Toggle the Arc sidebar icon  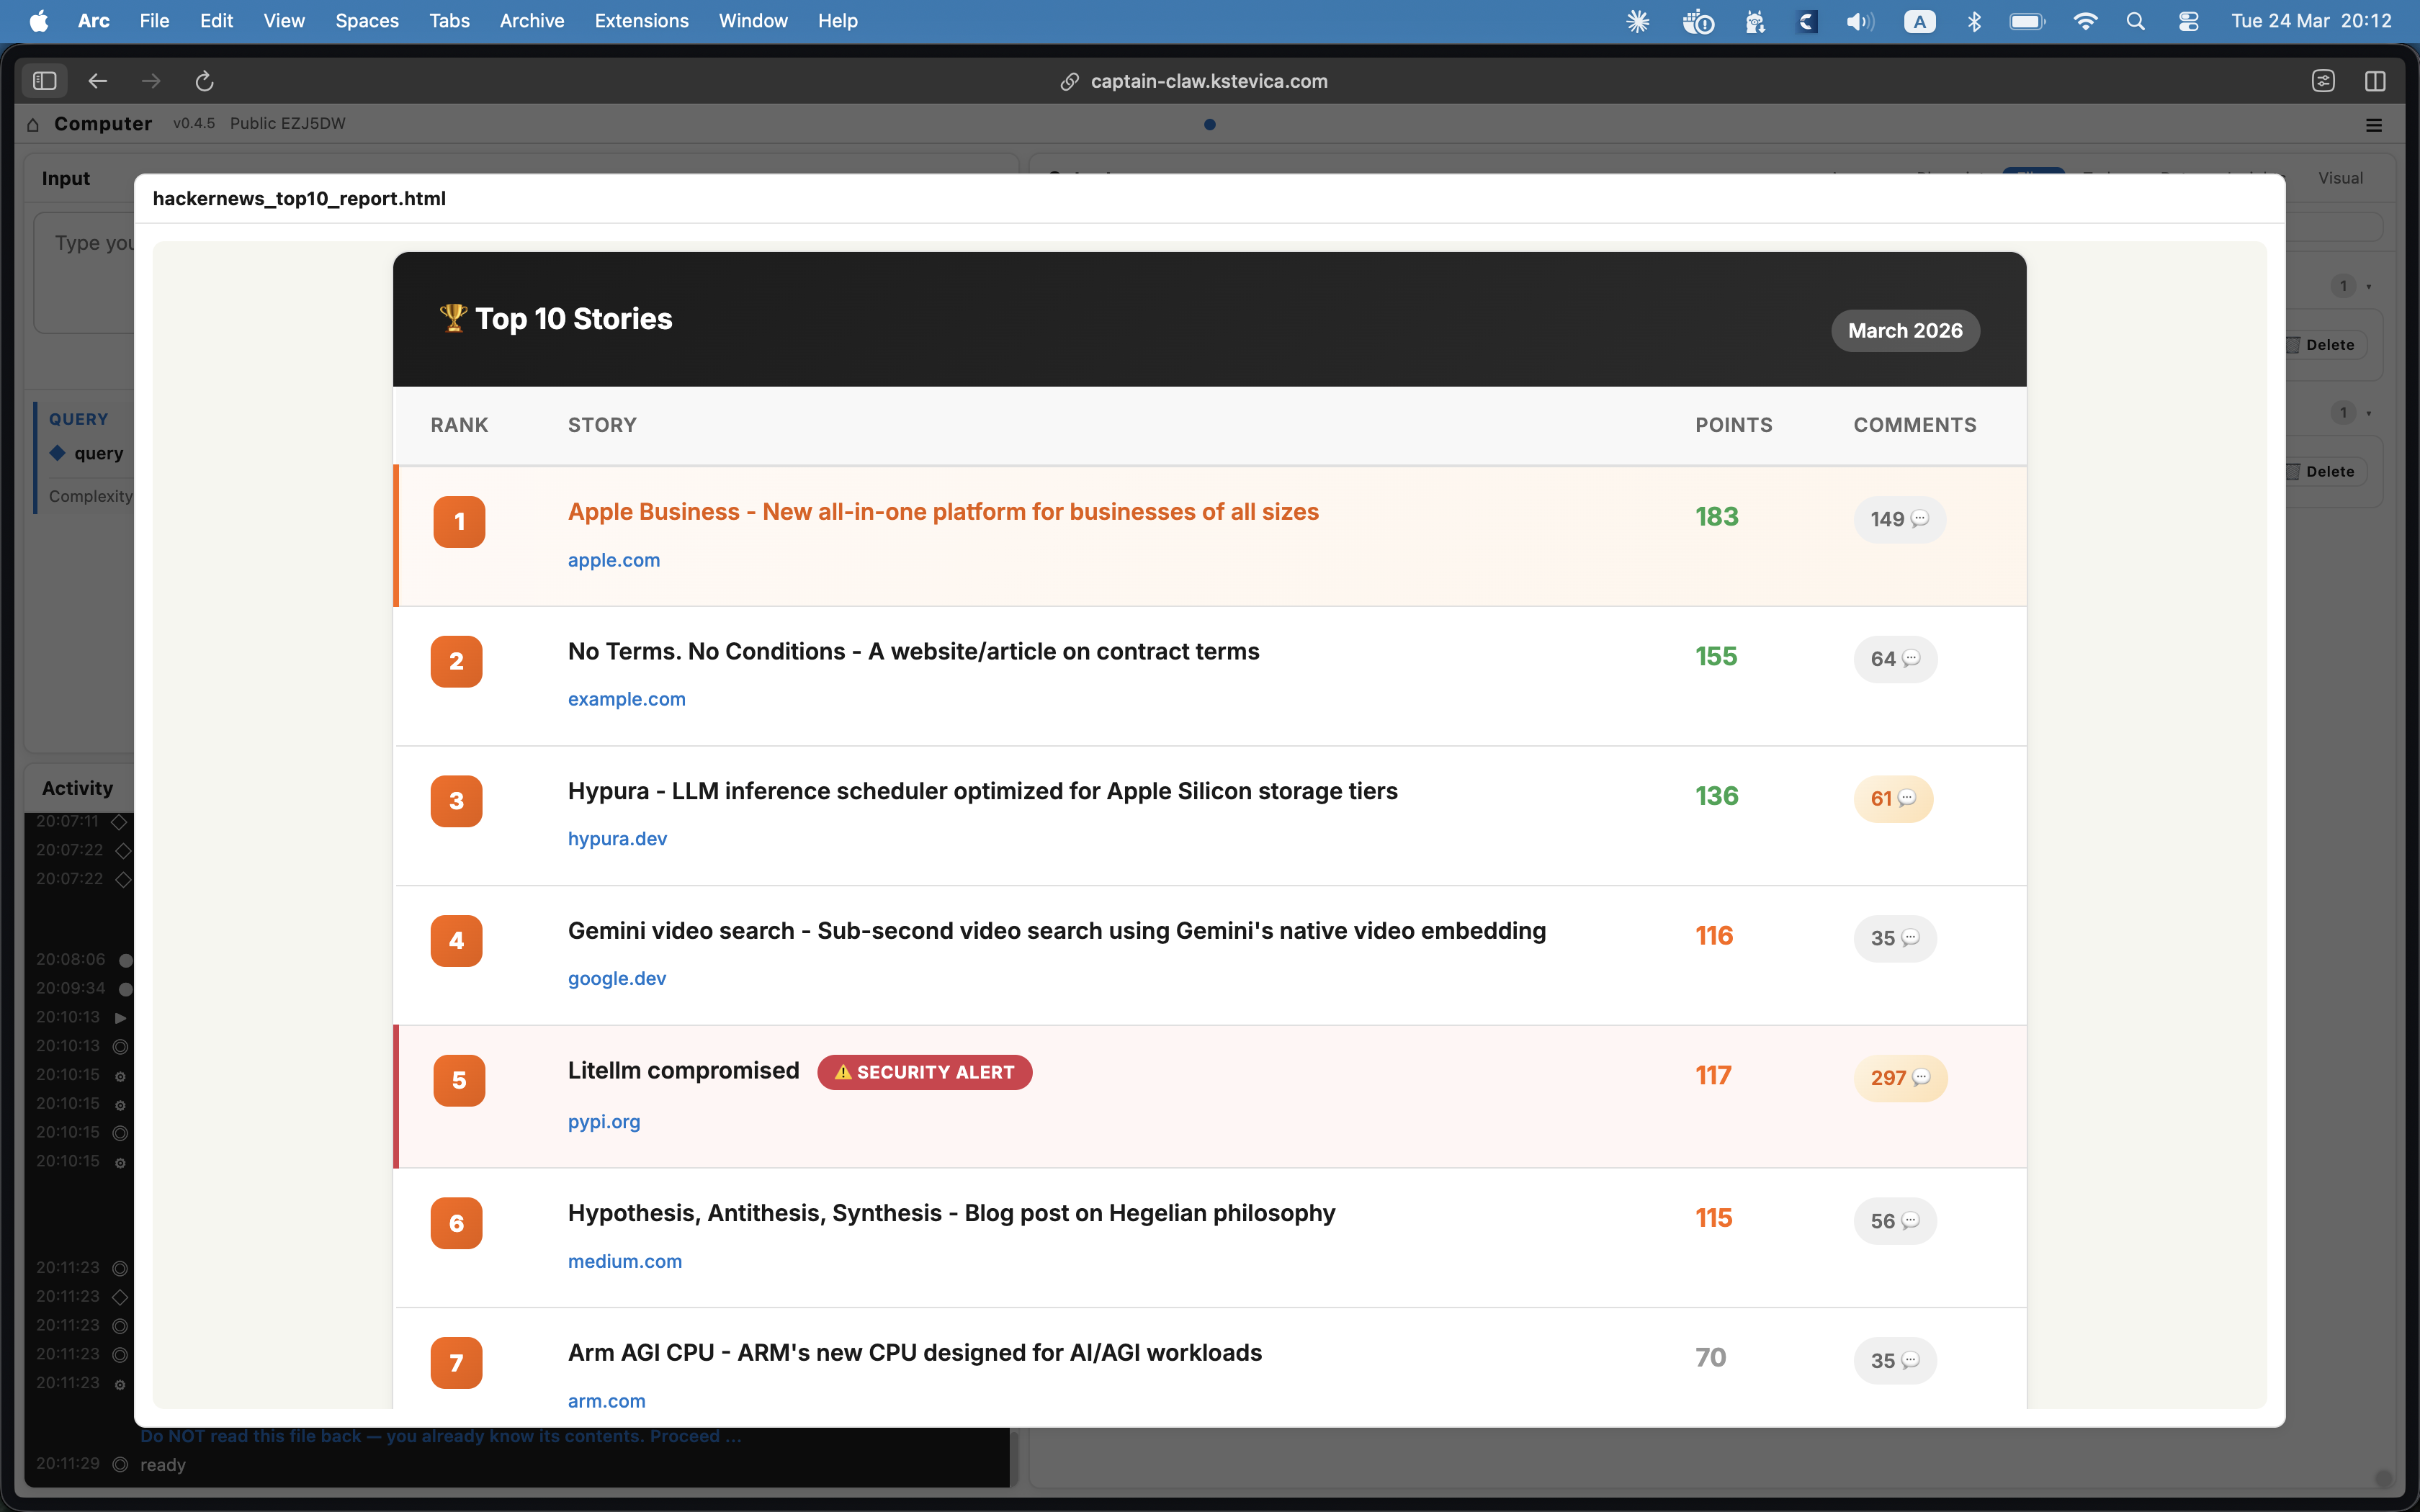[x=45, y=81]
